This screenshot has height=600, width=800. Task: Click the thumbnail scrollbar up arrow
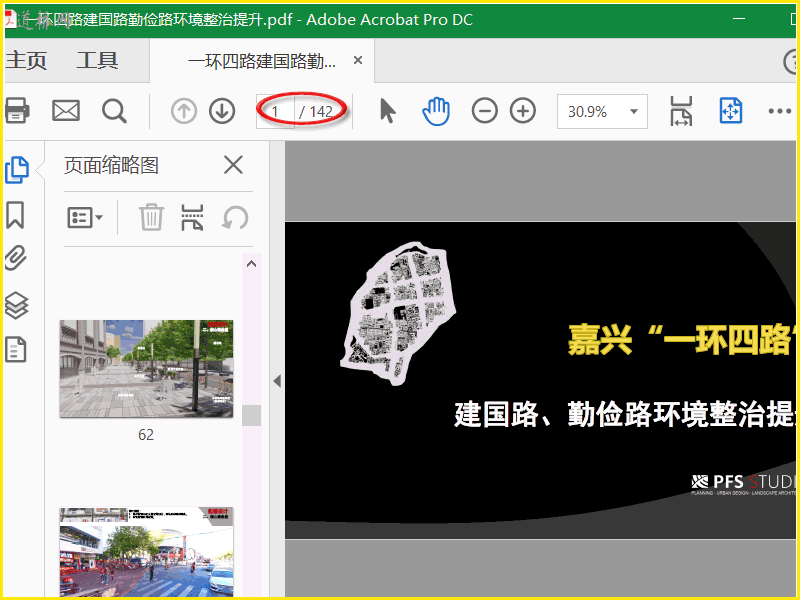pyautogui.click(x=252, y=264)
